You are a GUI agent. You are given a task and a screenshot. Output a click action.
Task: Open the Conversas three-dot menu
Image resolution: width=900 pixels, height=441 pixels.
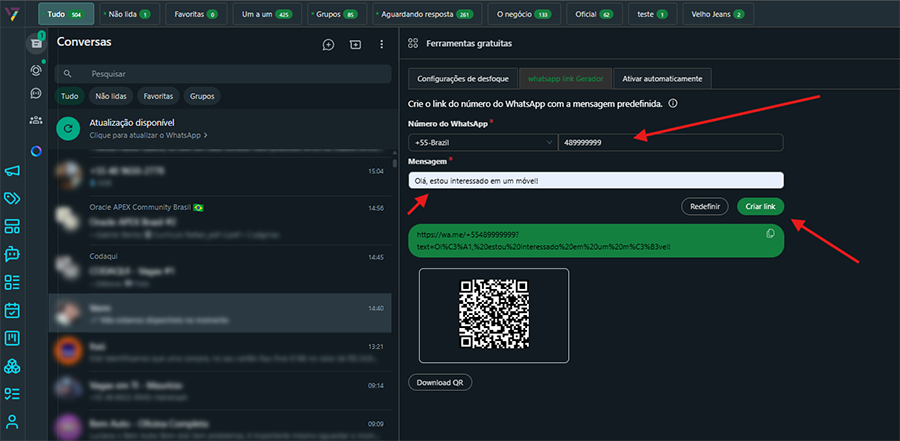click(x=381, y=45)
